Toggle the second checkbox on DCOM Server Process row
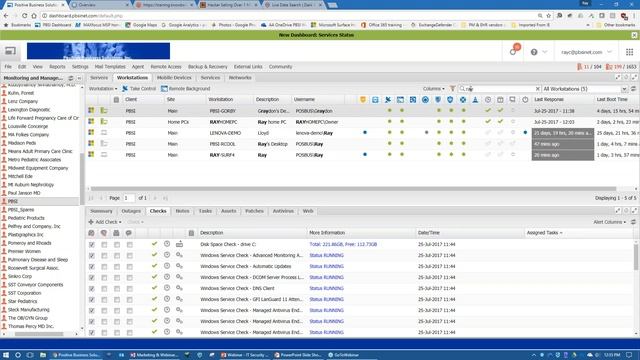640x360 pixels. 104,278
